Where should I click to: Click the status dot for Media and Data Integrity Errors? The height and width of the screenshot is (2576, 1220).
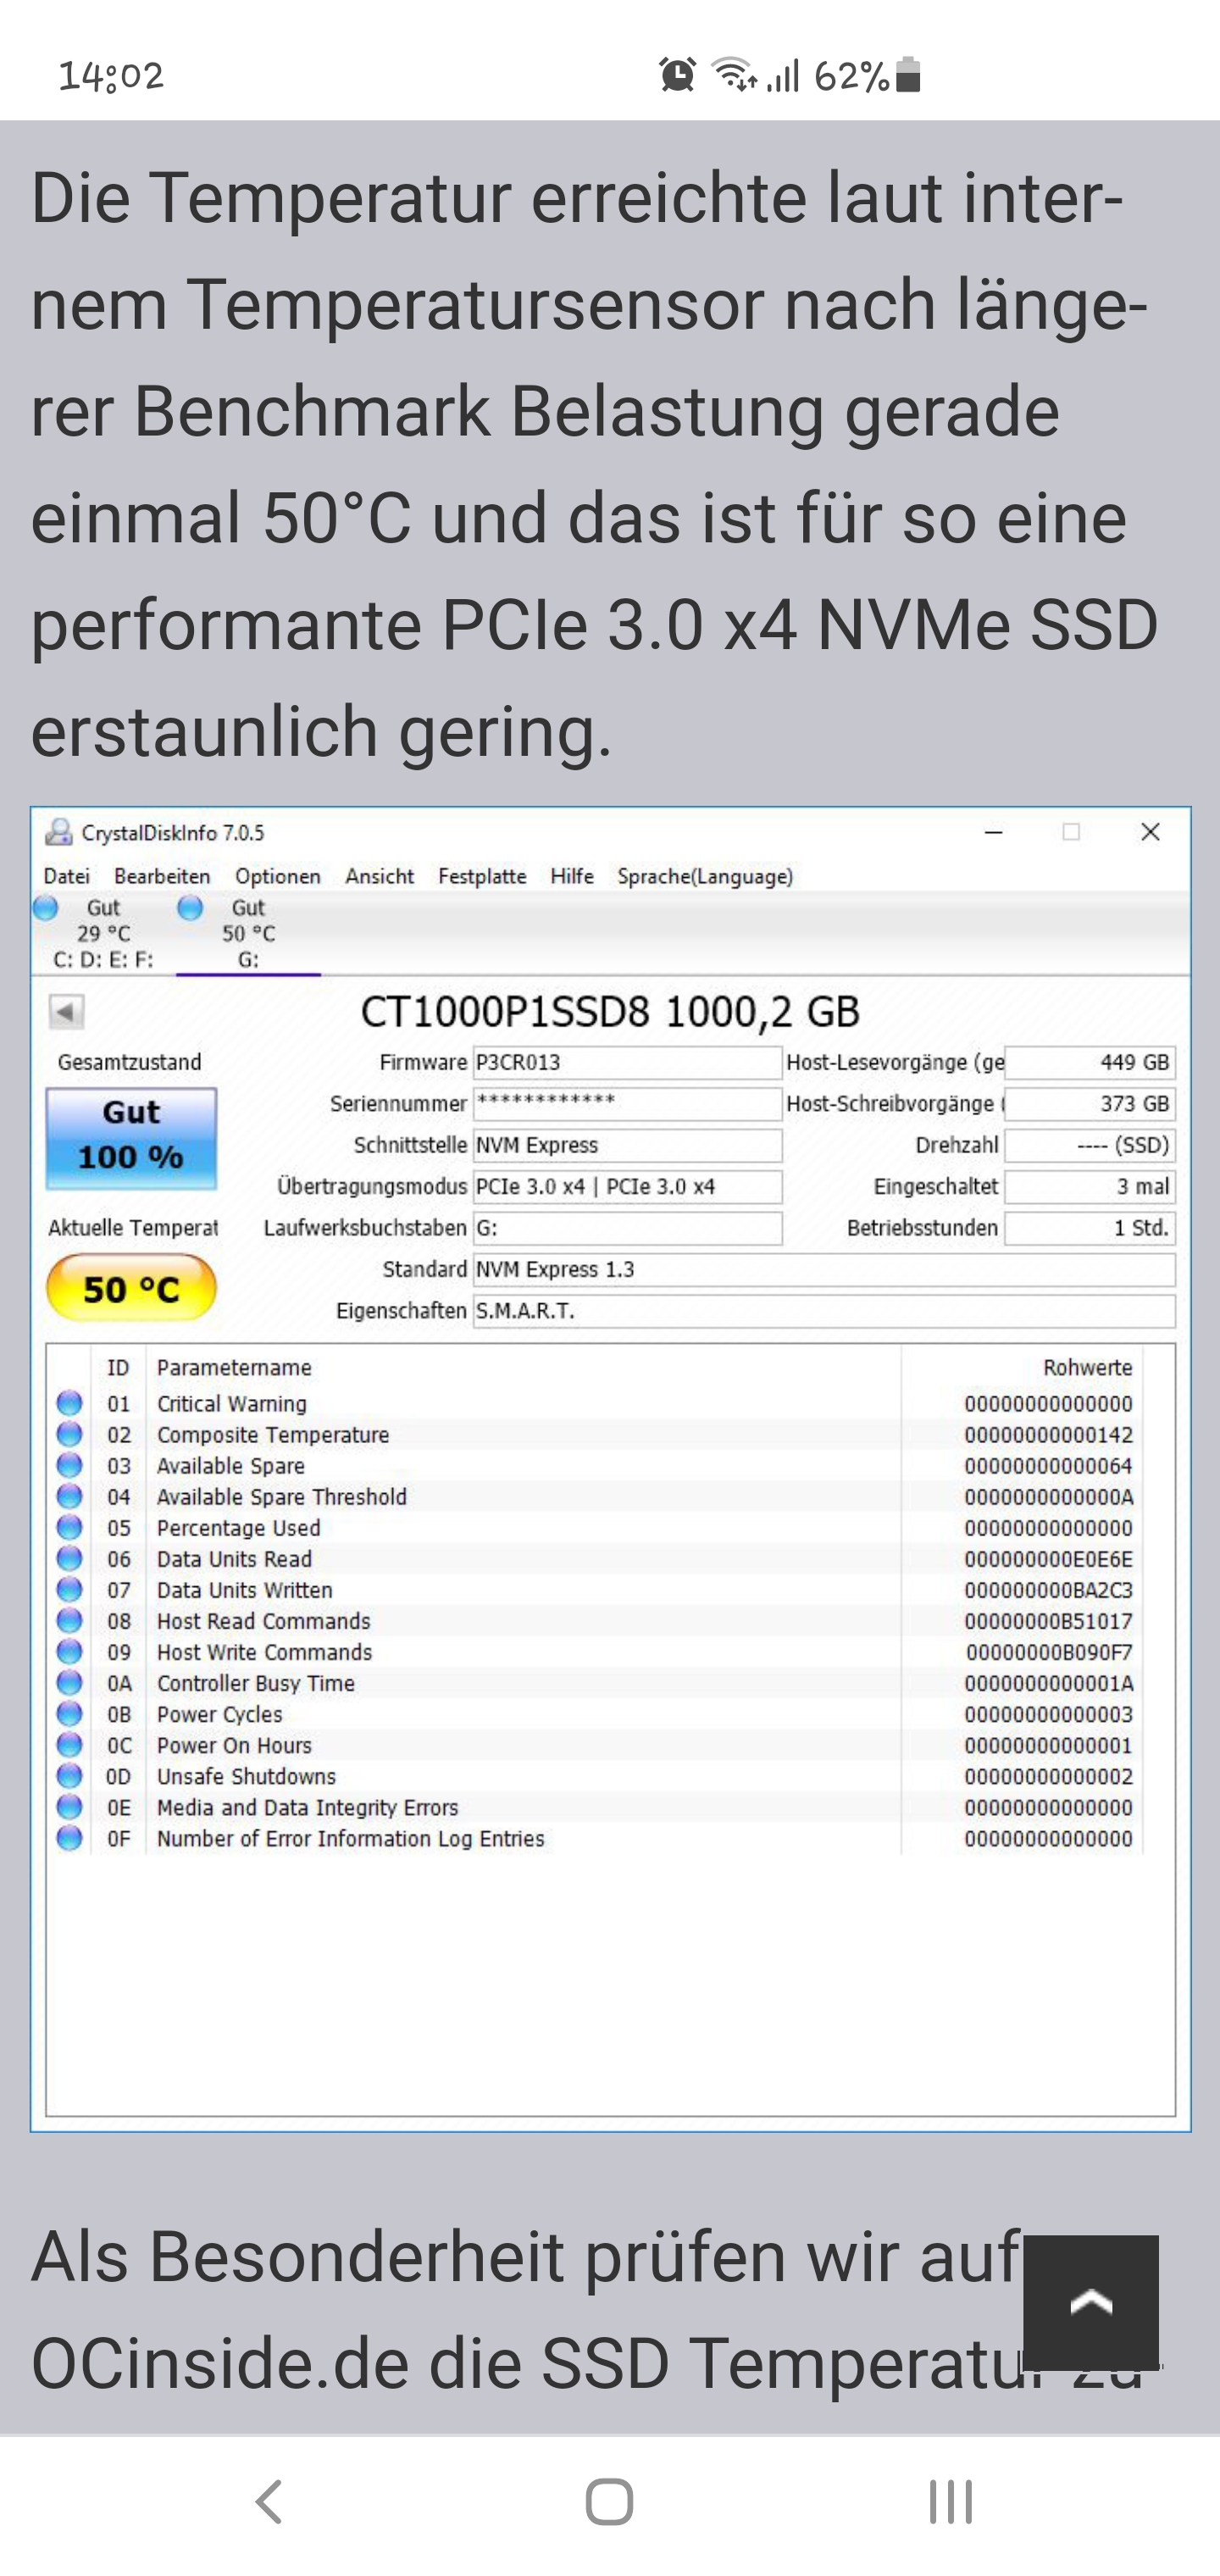(x=69, y=1807)
